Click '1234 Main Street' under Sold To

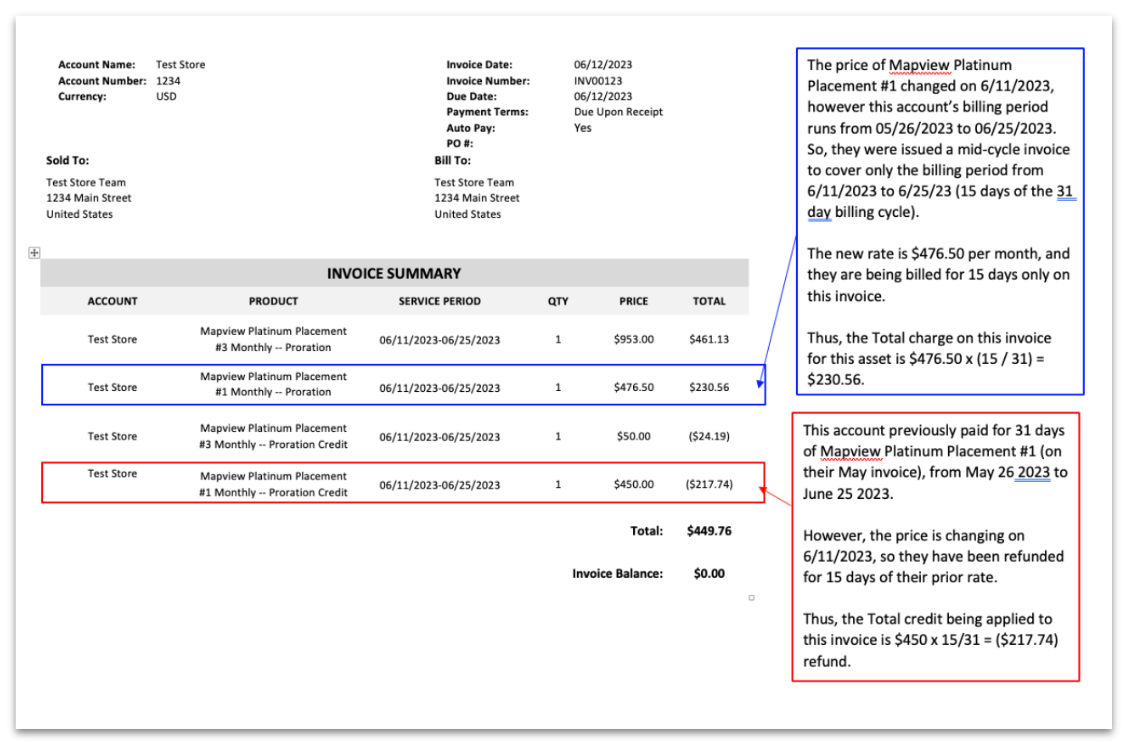pyautogui.click(x=89, y=198)
